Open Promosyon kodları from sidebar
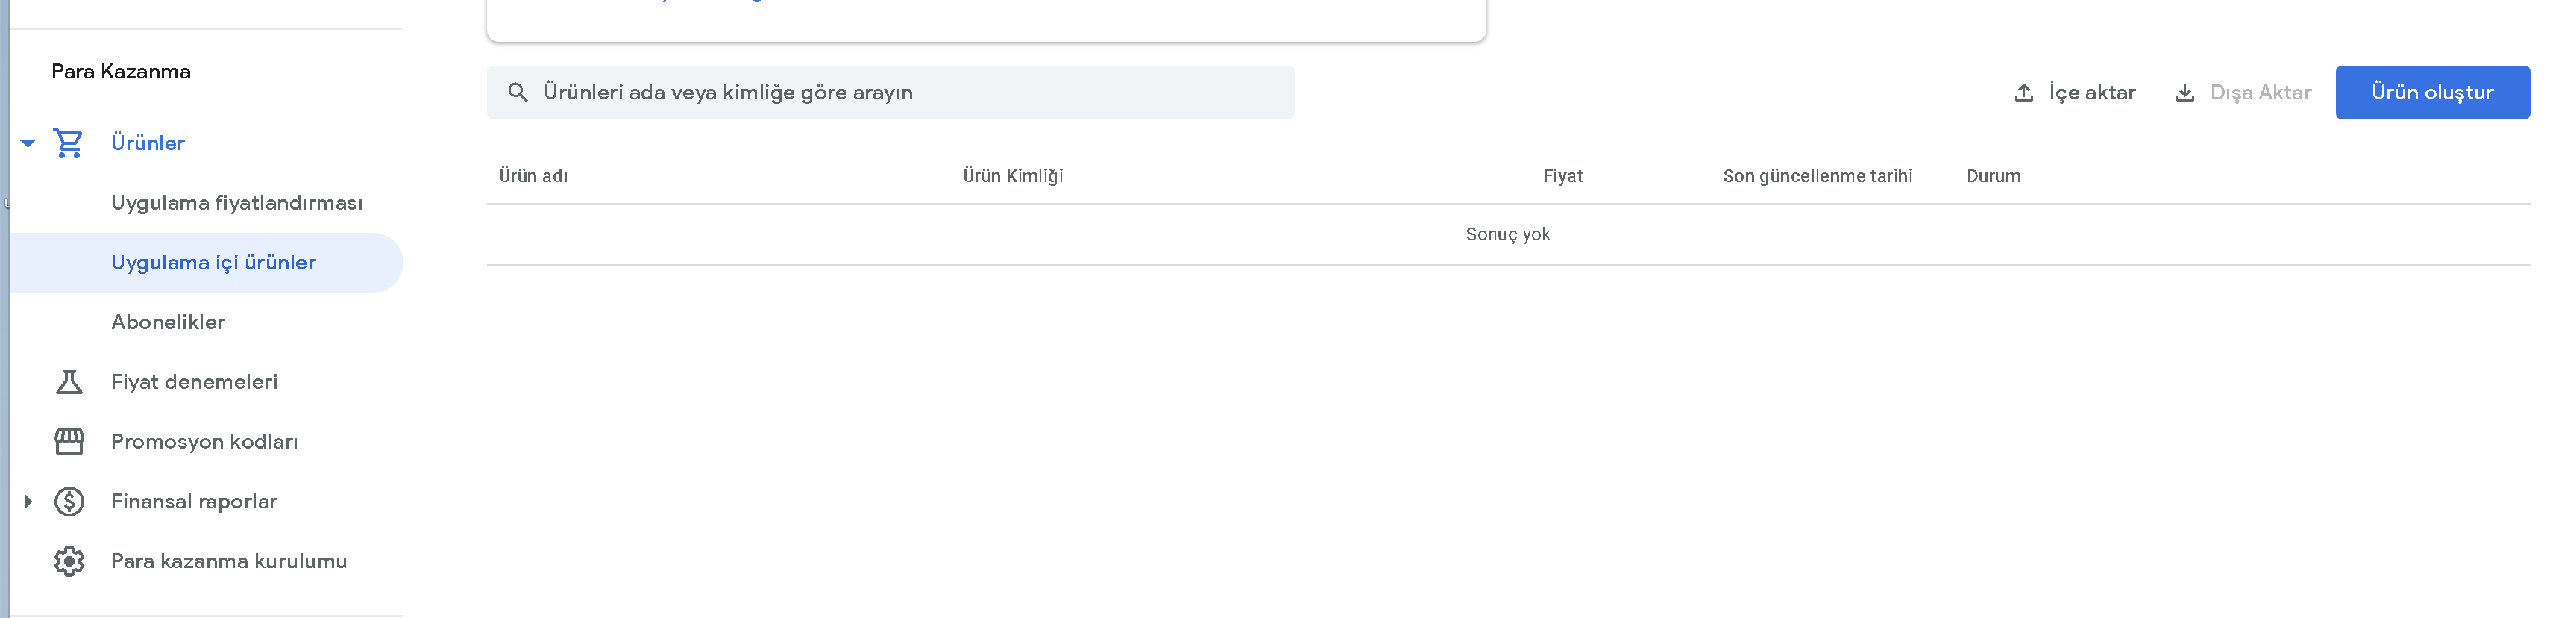 coord(204,442)
